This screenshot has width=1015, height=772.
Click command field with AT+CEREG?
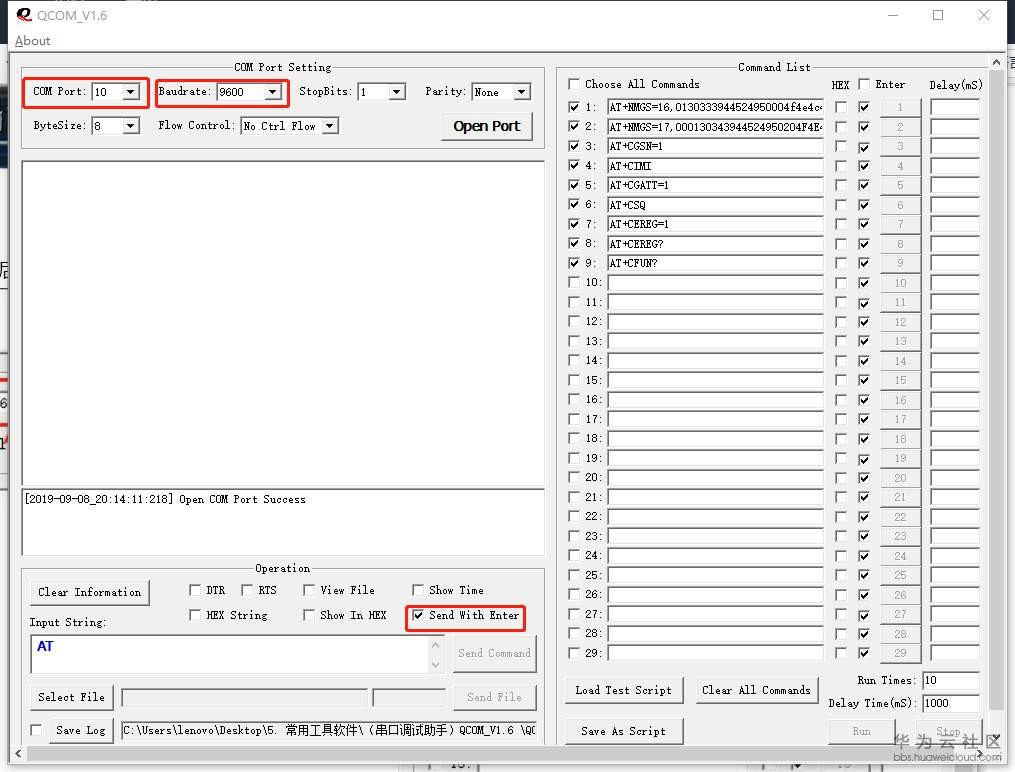715,244
